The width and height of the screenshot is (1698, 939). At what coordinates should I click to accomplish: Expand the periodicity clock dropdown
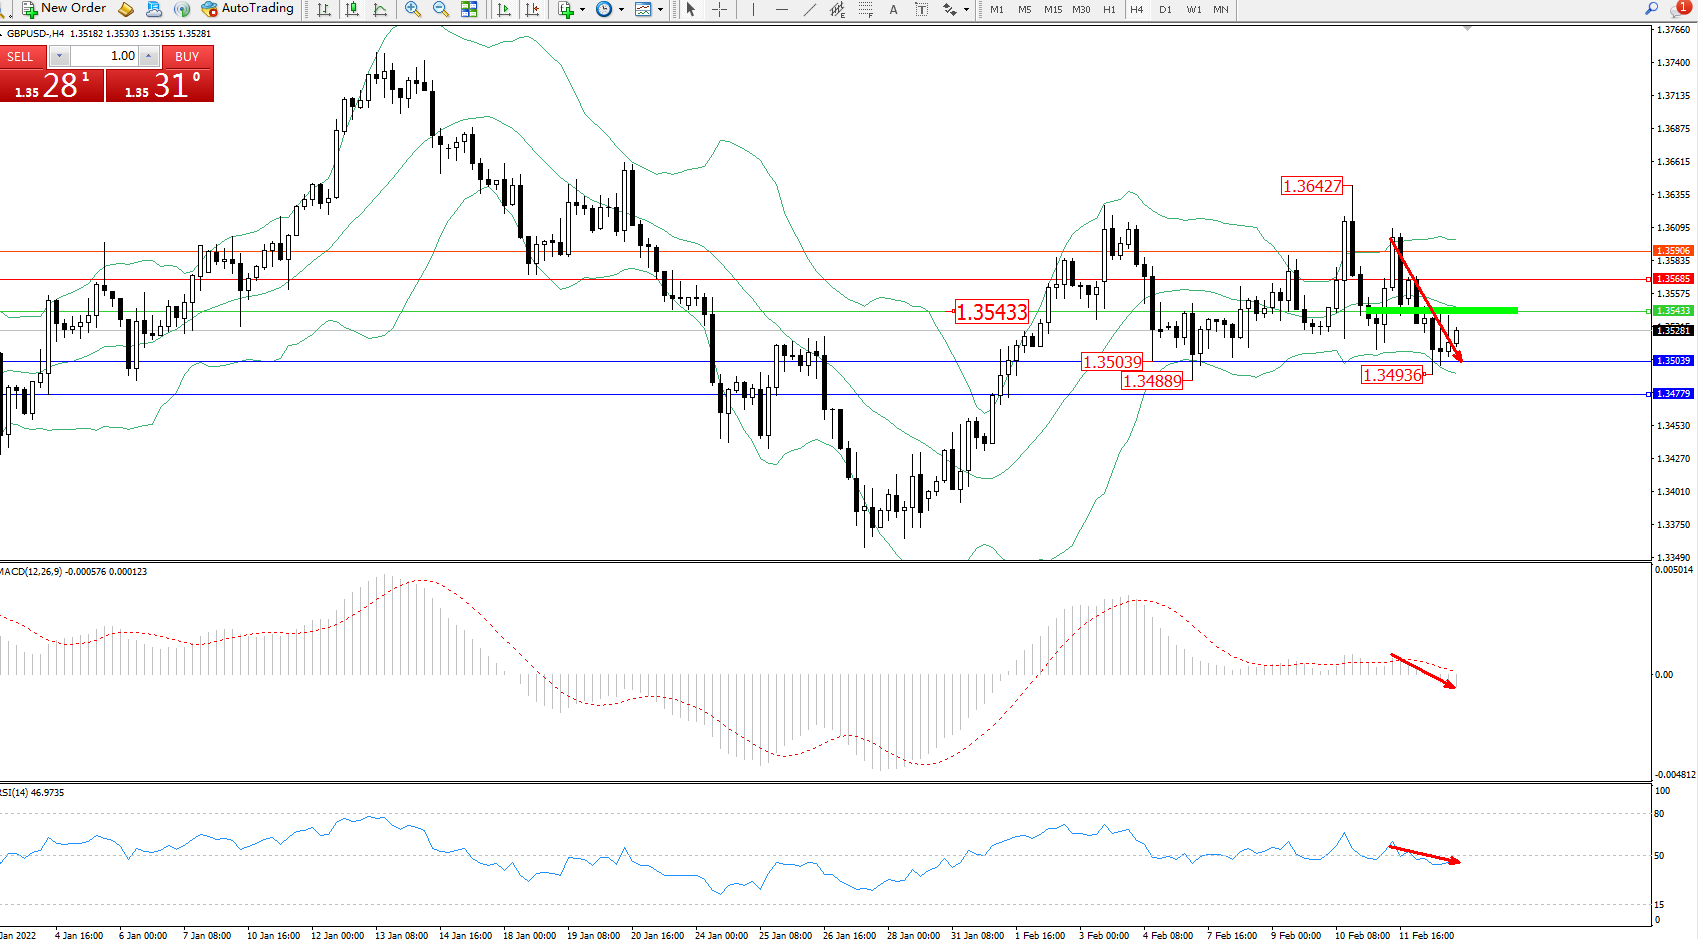click(x=621, y=9)
